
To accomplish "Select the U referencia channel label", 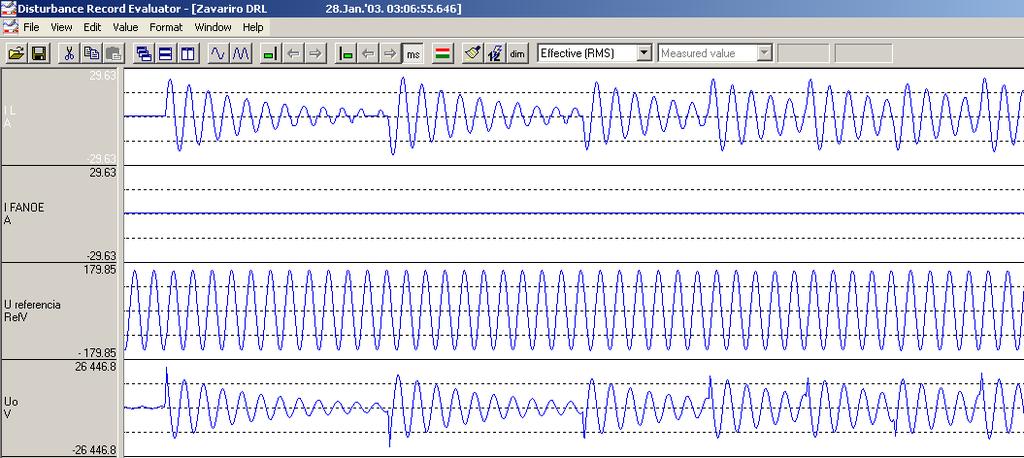I will (32, 304).
